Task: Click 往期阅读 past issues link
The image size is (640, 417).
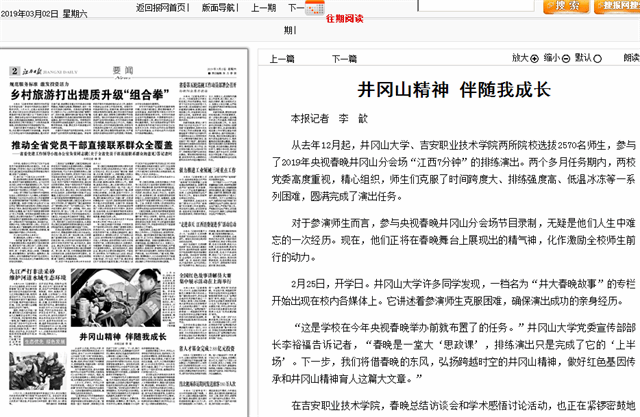Action: click(342, 17)
